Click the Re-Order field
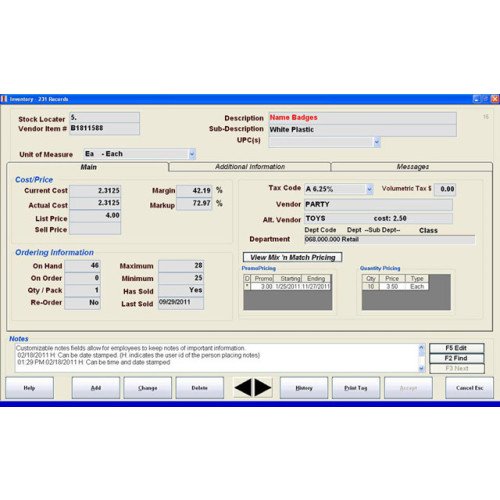500x500 pixels. [x=82, y=303]
